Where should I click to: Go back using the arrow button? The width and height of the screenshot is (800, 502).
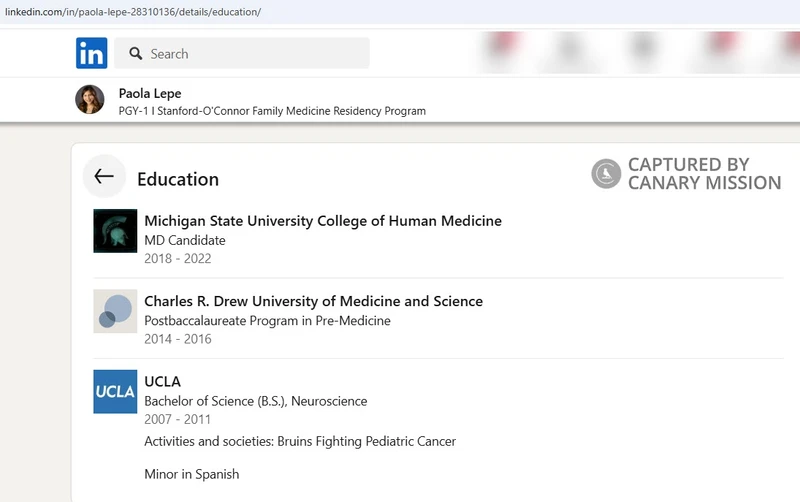104,177
